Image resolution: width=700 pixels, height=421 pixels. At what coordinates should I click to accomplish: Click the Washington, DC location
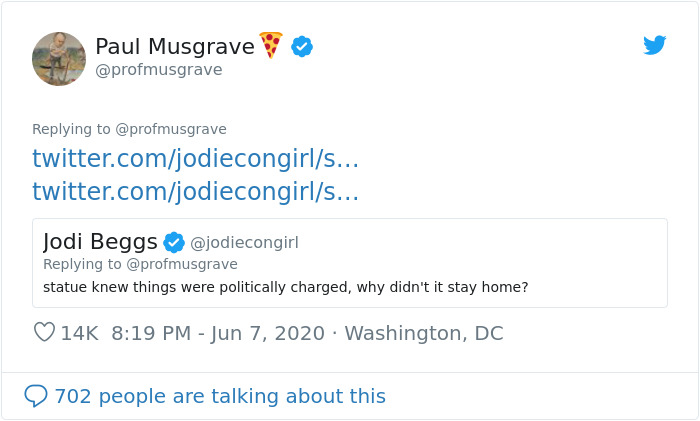(x=423, y=333)
